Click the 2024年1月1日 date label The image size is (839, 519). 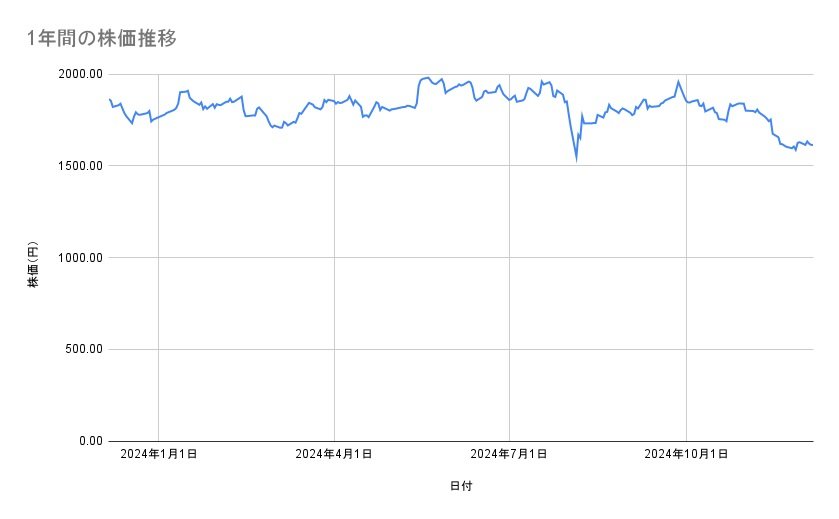tap(158, 455)
